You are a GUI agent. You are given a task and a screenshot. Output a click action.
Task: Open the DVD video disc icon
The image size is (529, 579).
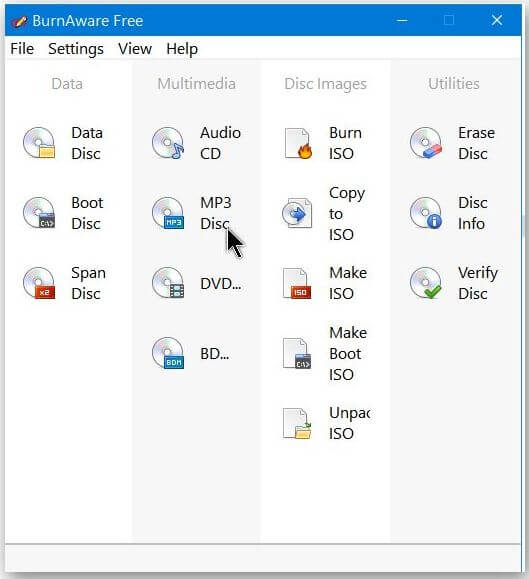click(x=168, y=283)
